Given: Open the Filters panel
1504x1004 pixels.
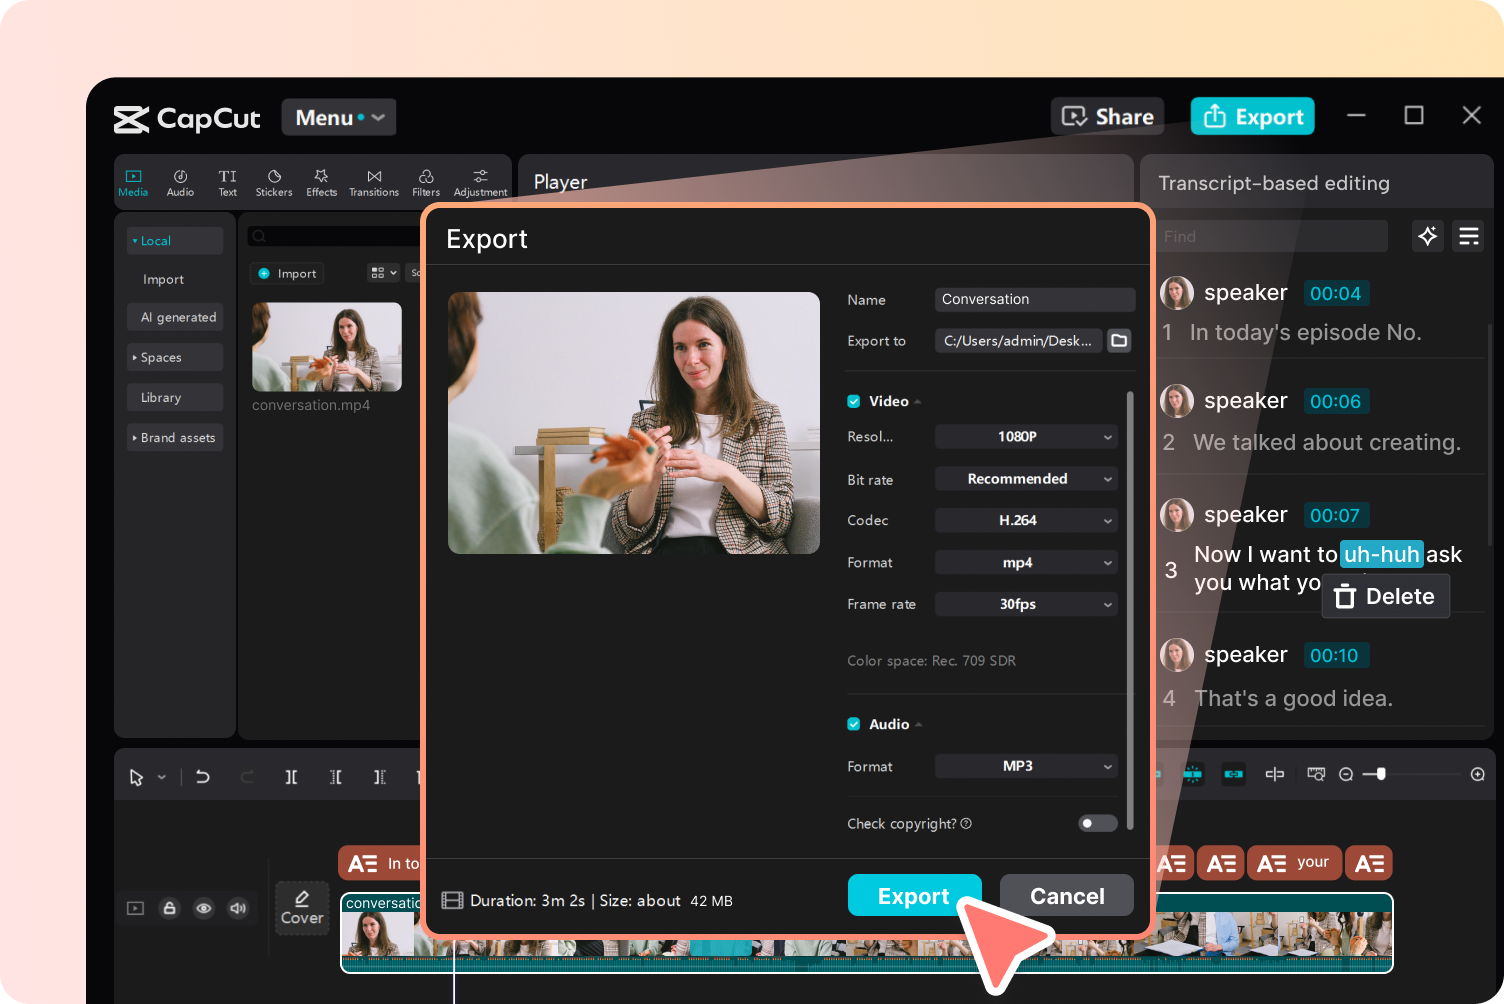Looking at the screenshot, I should [x=425, y=180].
